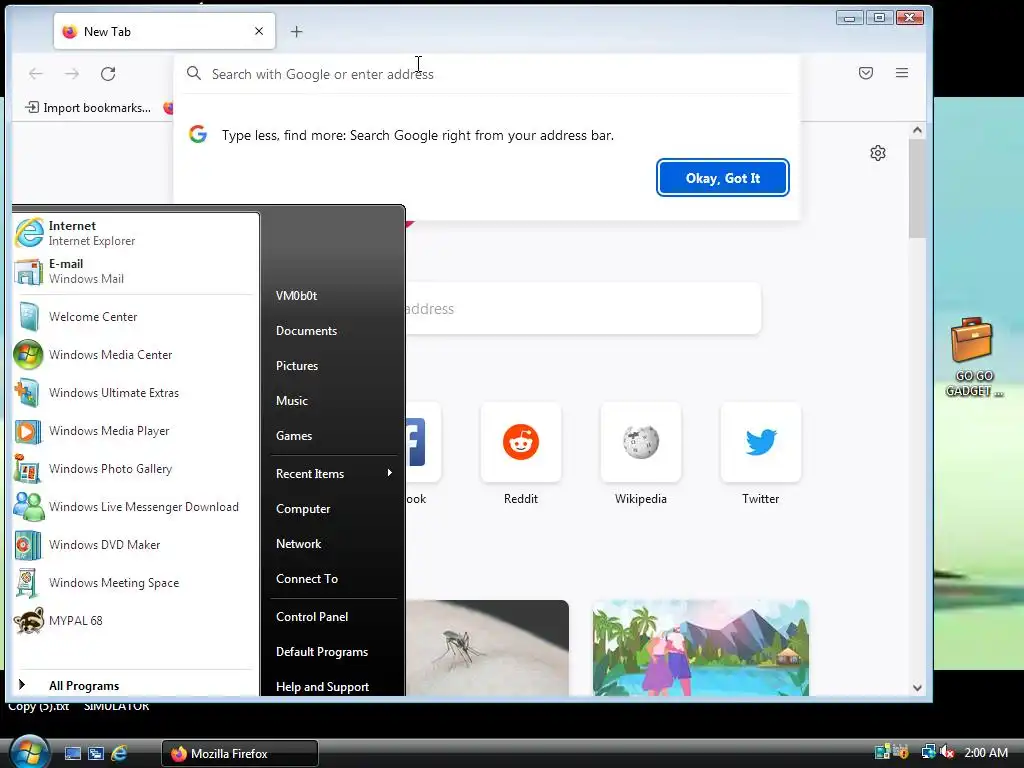Open new tab with plus button
The height and width of the screenshot is (768, 1024).
point(296,31)
